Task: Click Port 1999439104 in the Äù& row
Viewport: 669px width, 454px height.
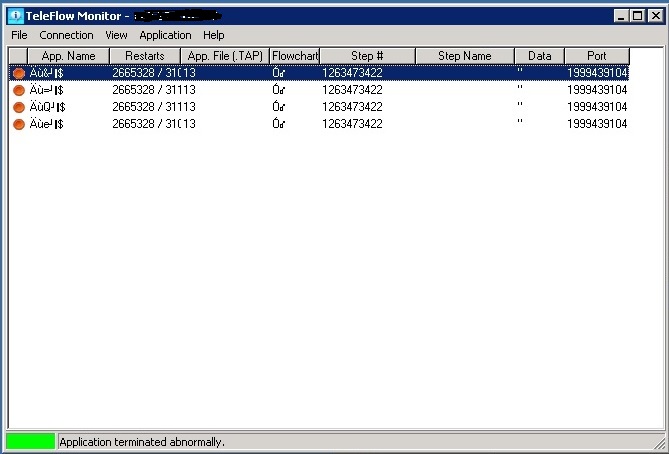Action: (597, 73)
